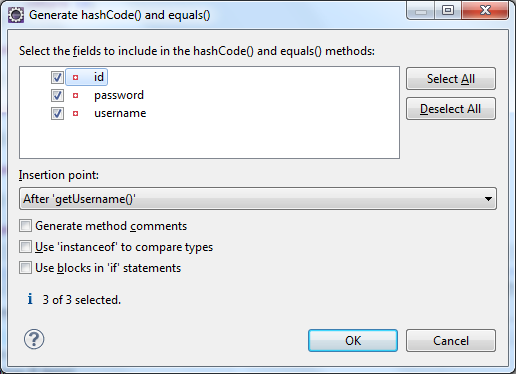Click the red field icon beside password
This screenshot has height=374, width=516.
[x=76, y=96]
